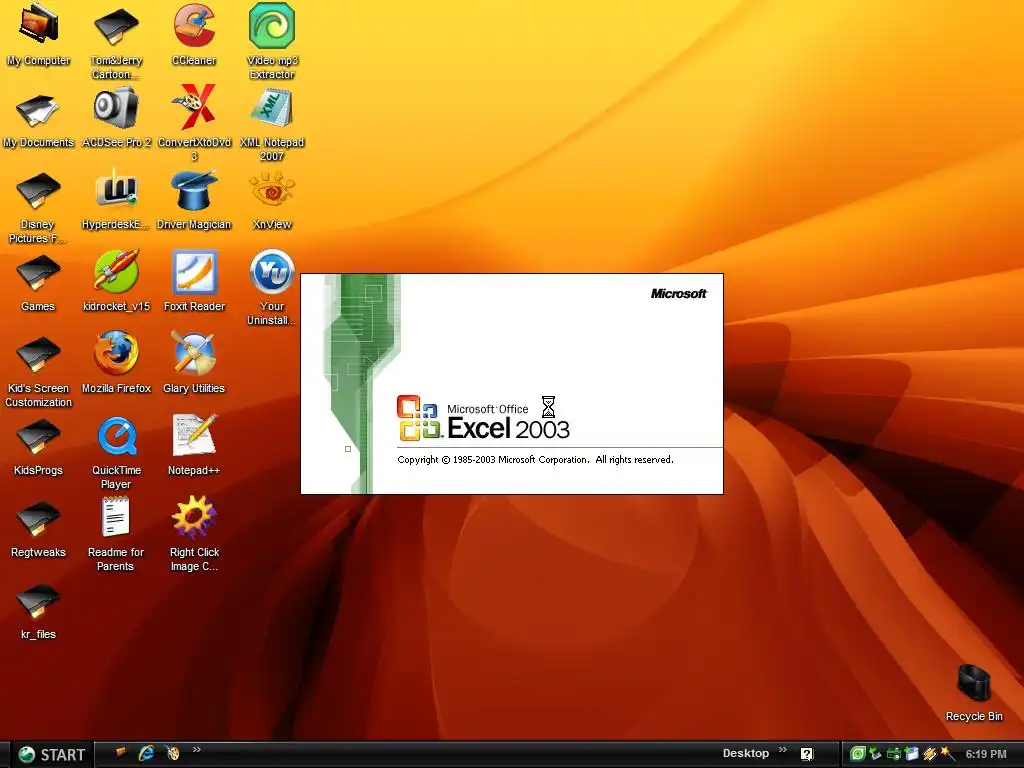Select Right Click Image C... shortcut
The image size is (1024, 768).
(x=194, y=534)
